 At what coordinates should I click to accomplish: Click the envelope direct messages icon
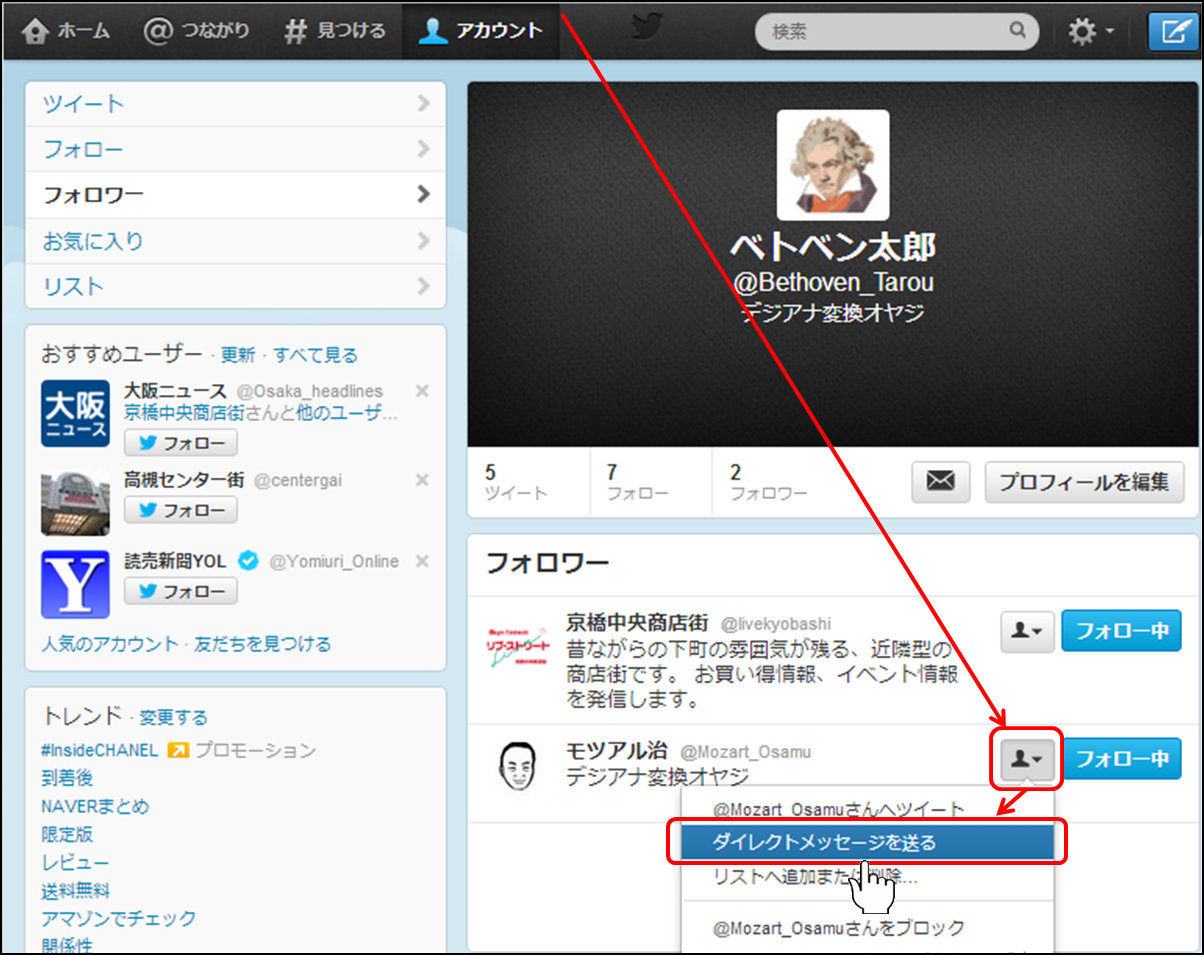[940, 482]
